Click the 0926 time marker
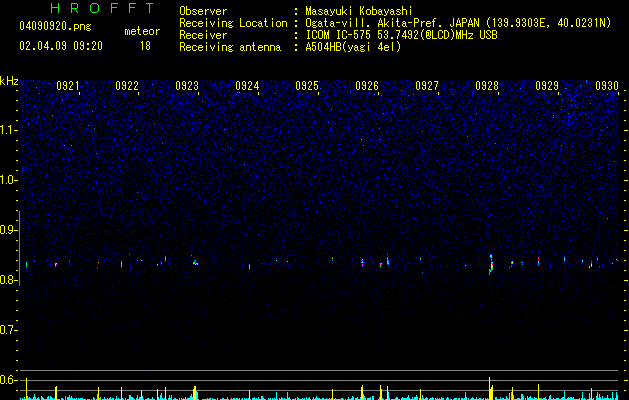This screenshot has height=400, width=629. tap(367, 86)
